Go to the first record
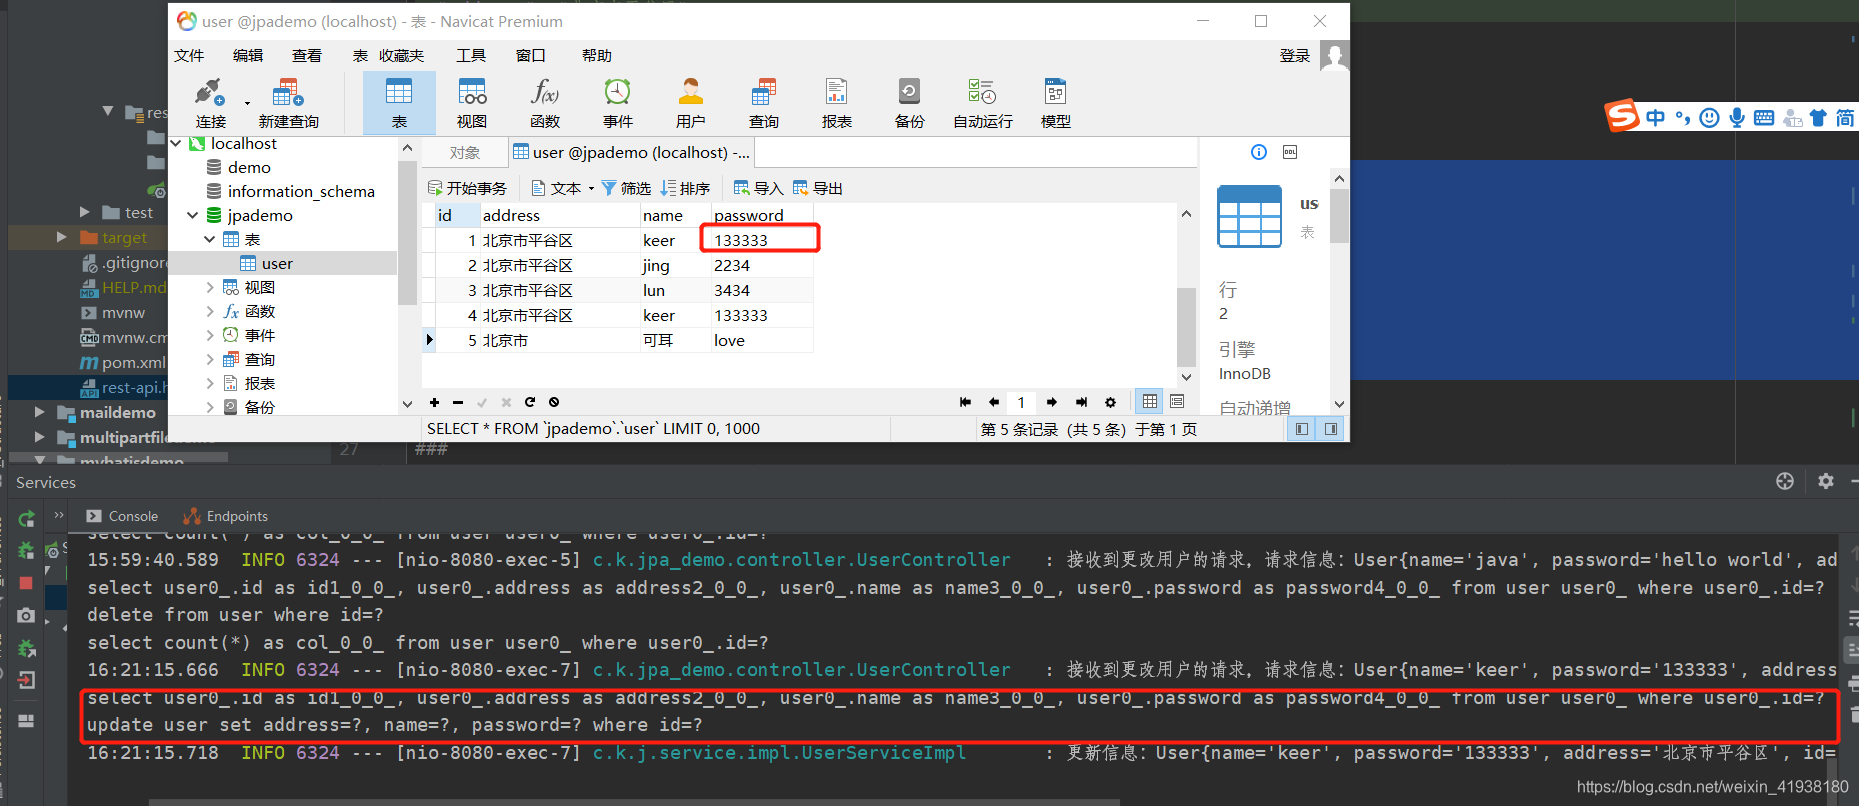 (965, 402)
